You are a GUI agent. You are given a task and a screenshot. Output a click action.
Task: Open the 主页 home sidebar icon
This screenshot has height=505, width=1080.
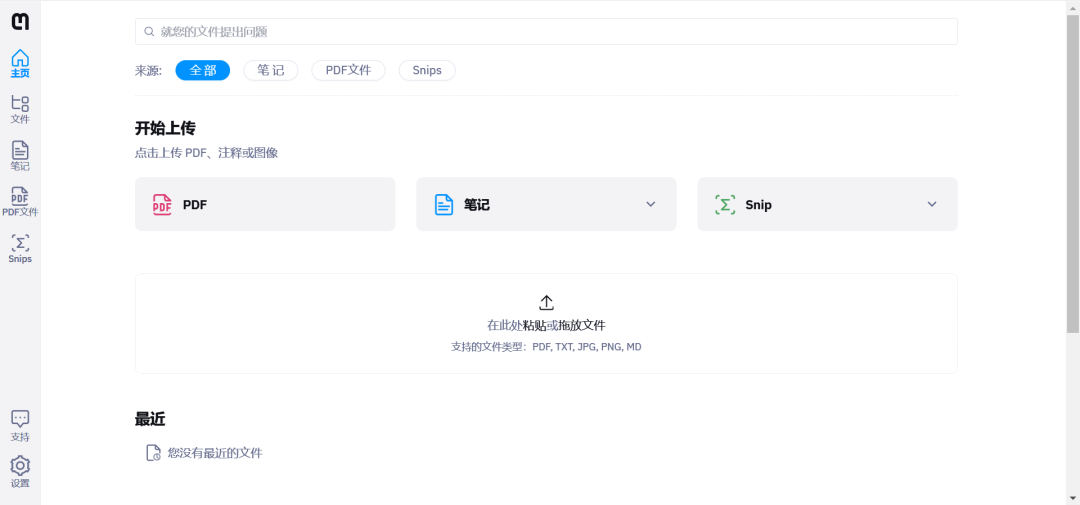20,64
